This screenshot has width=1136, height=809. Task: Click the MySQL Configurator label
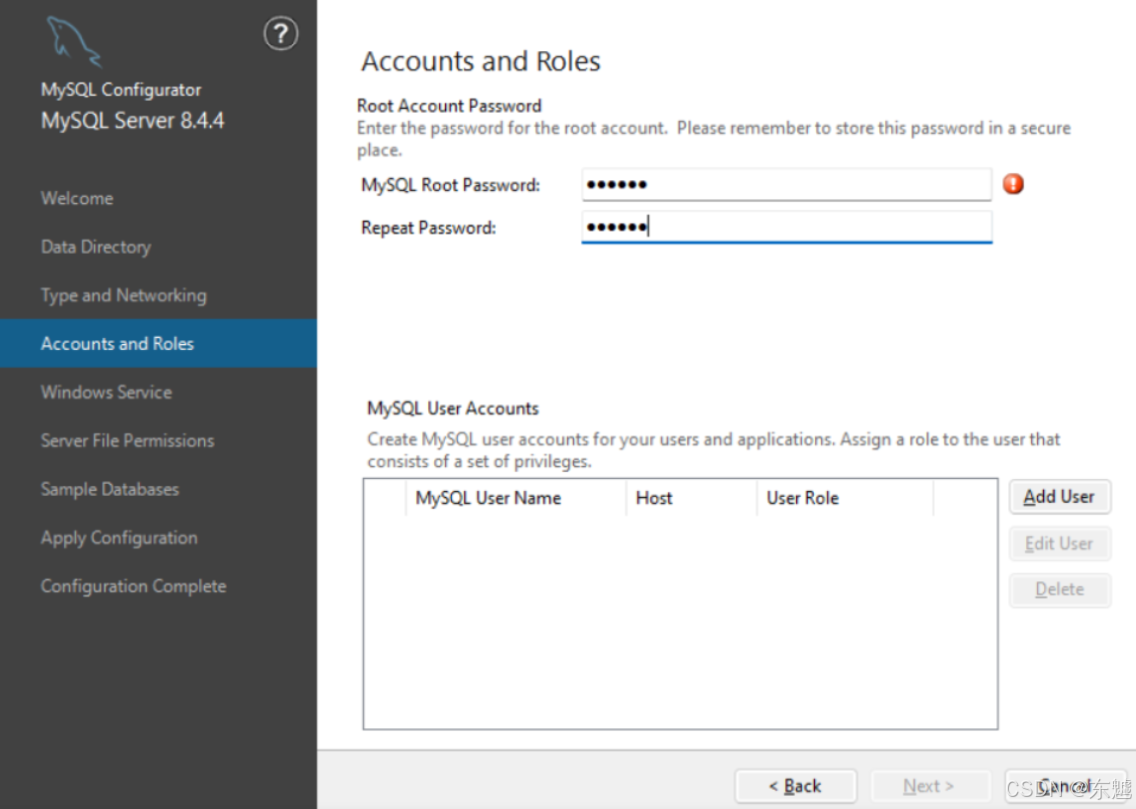[x=121, y=90]
